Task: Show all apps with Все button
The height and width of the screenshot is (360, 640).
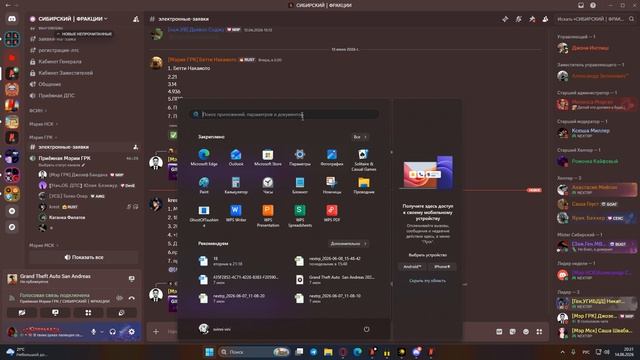Action: (x=360, y=137)
